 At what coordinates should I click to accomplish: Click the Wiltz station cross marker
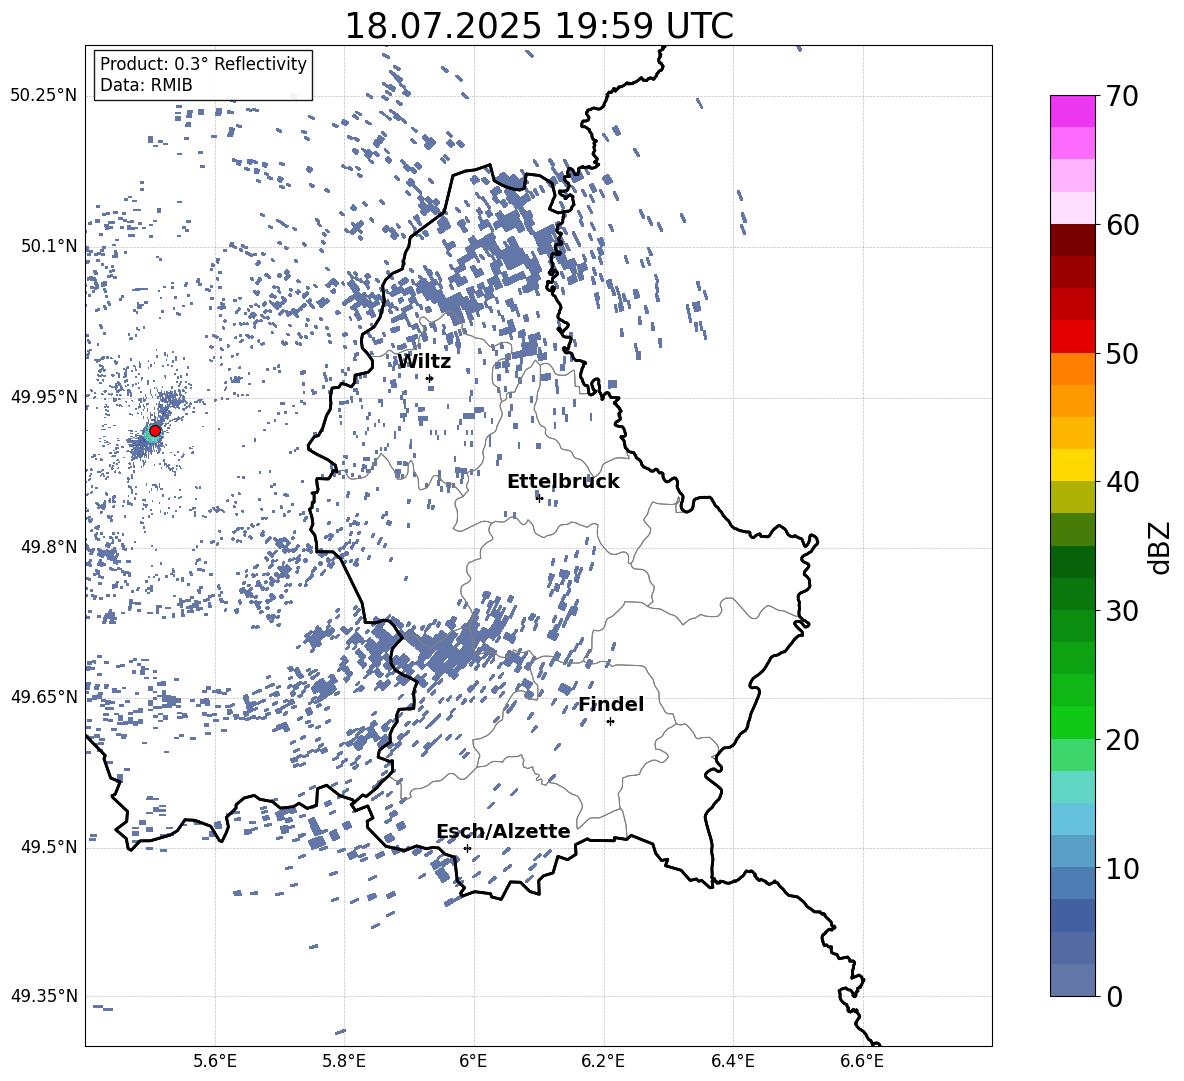tap(430, 378)
